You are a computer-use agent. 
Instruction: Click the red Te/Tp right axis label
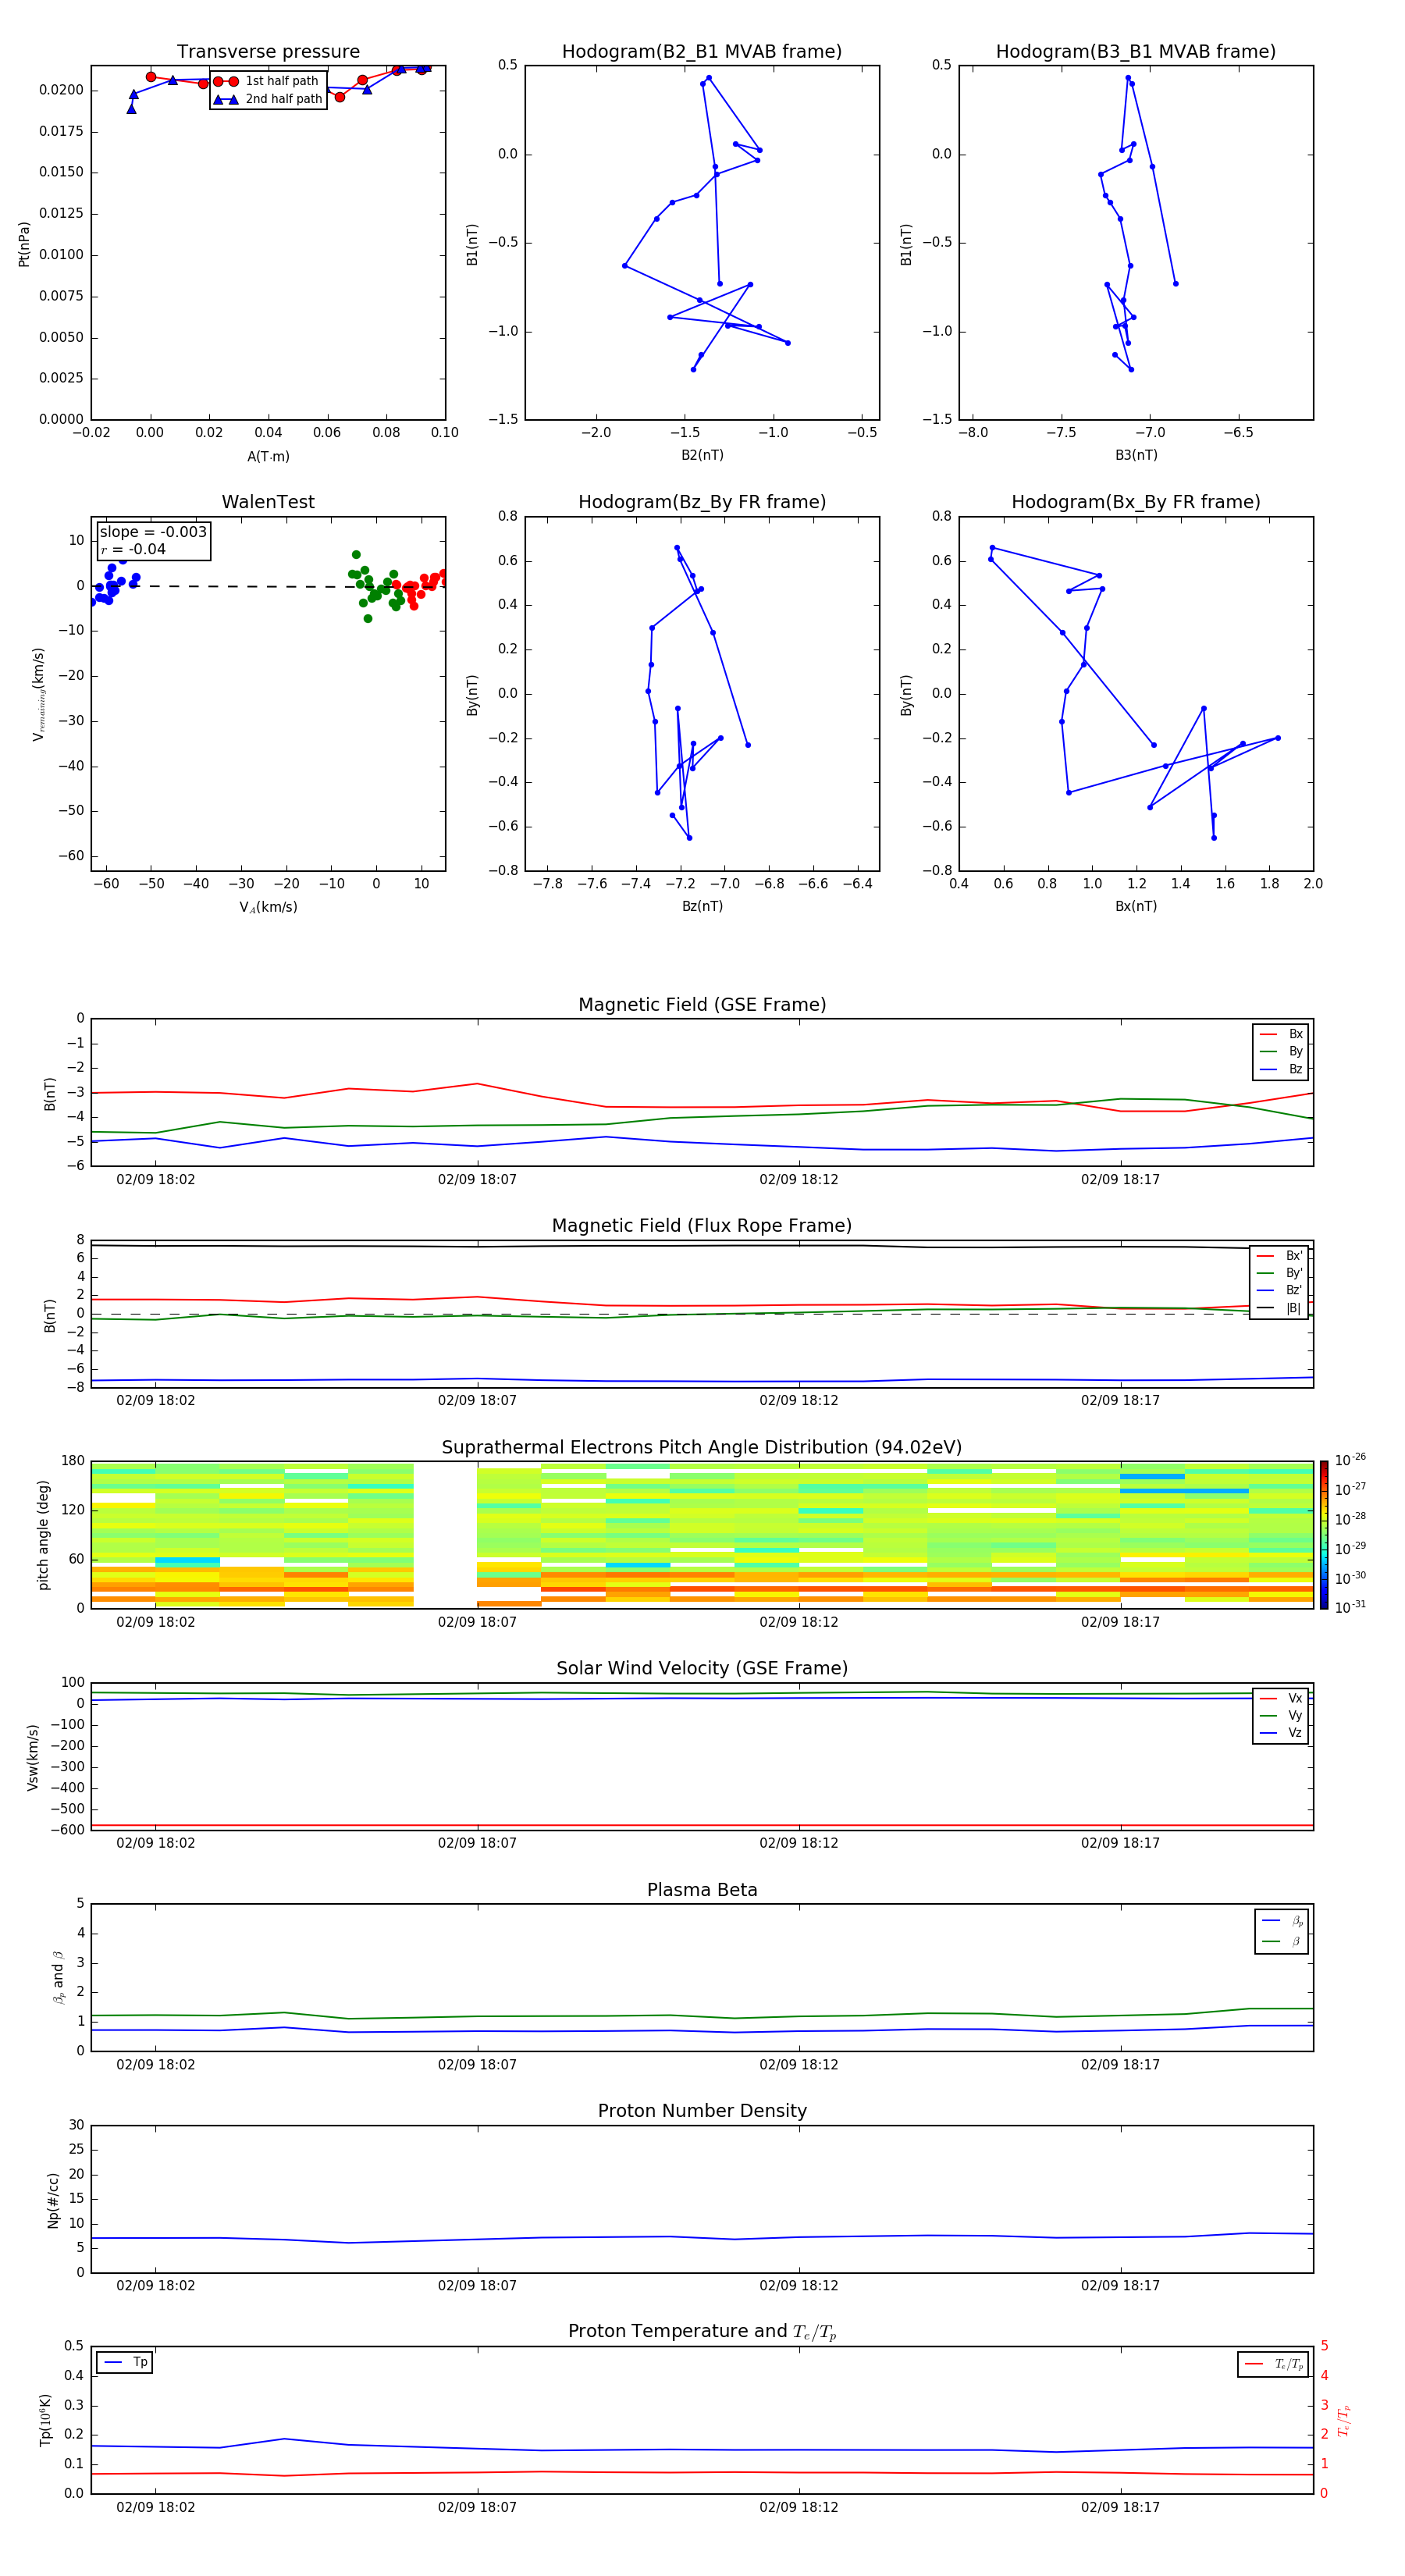point(1344,2420)
